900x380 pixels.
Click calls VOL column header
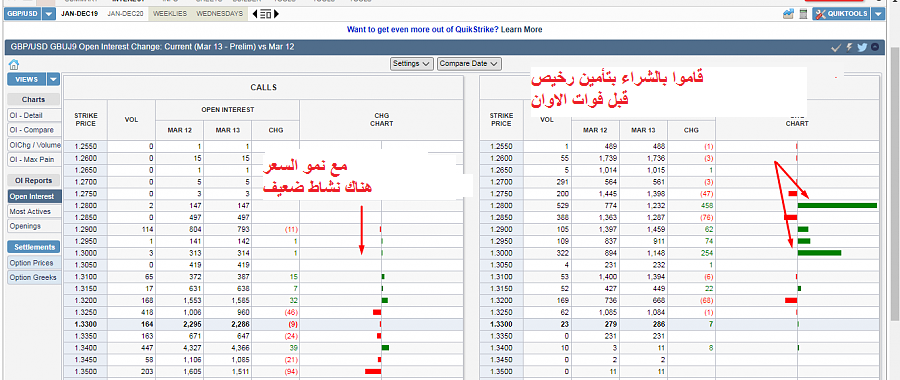coord(131,120)
